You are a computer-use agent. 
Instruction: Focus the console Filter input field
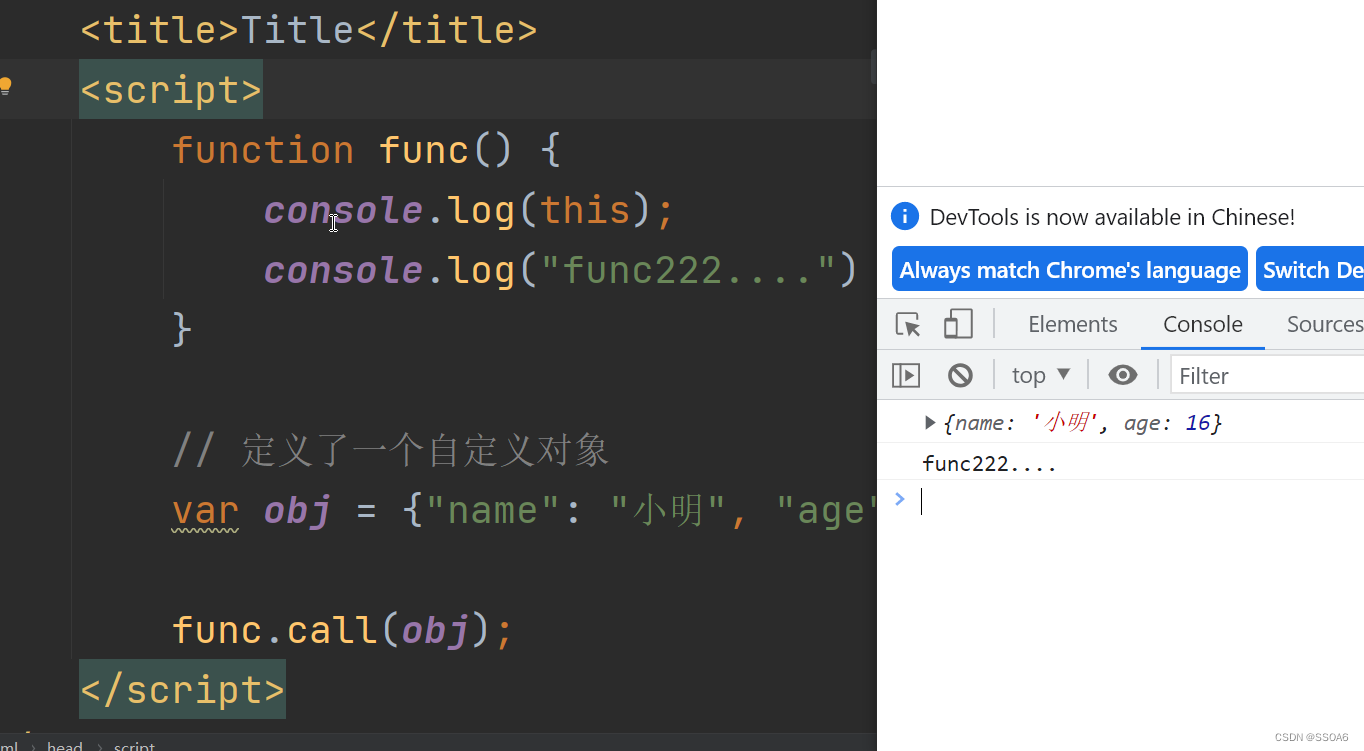1268,375
